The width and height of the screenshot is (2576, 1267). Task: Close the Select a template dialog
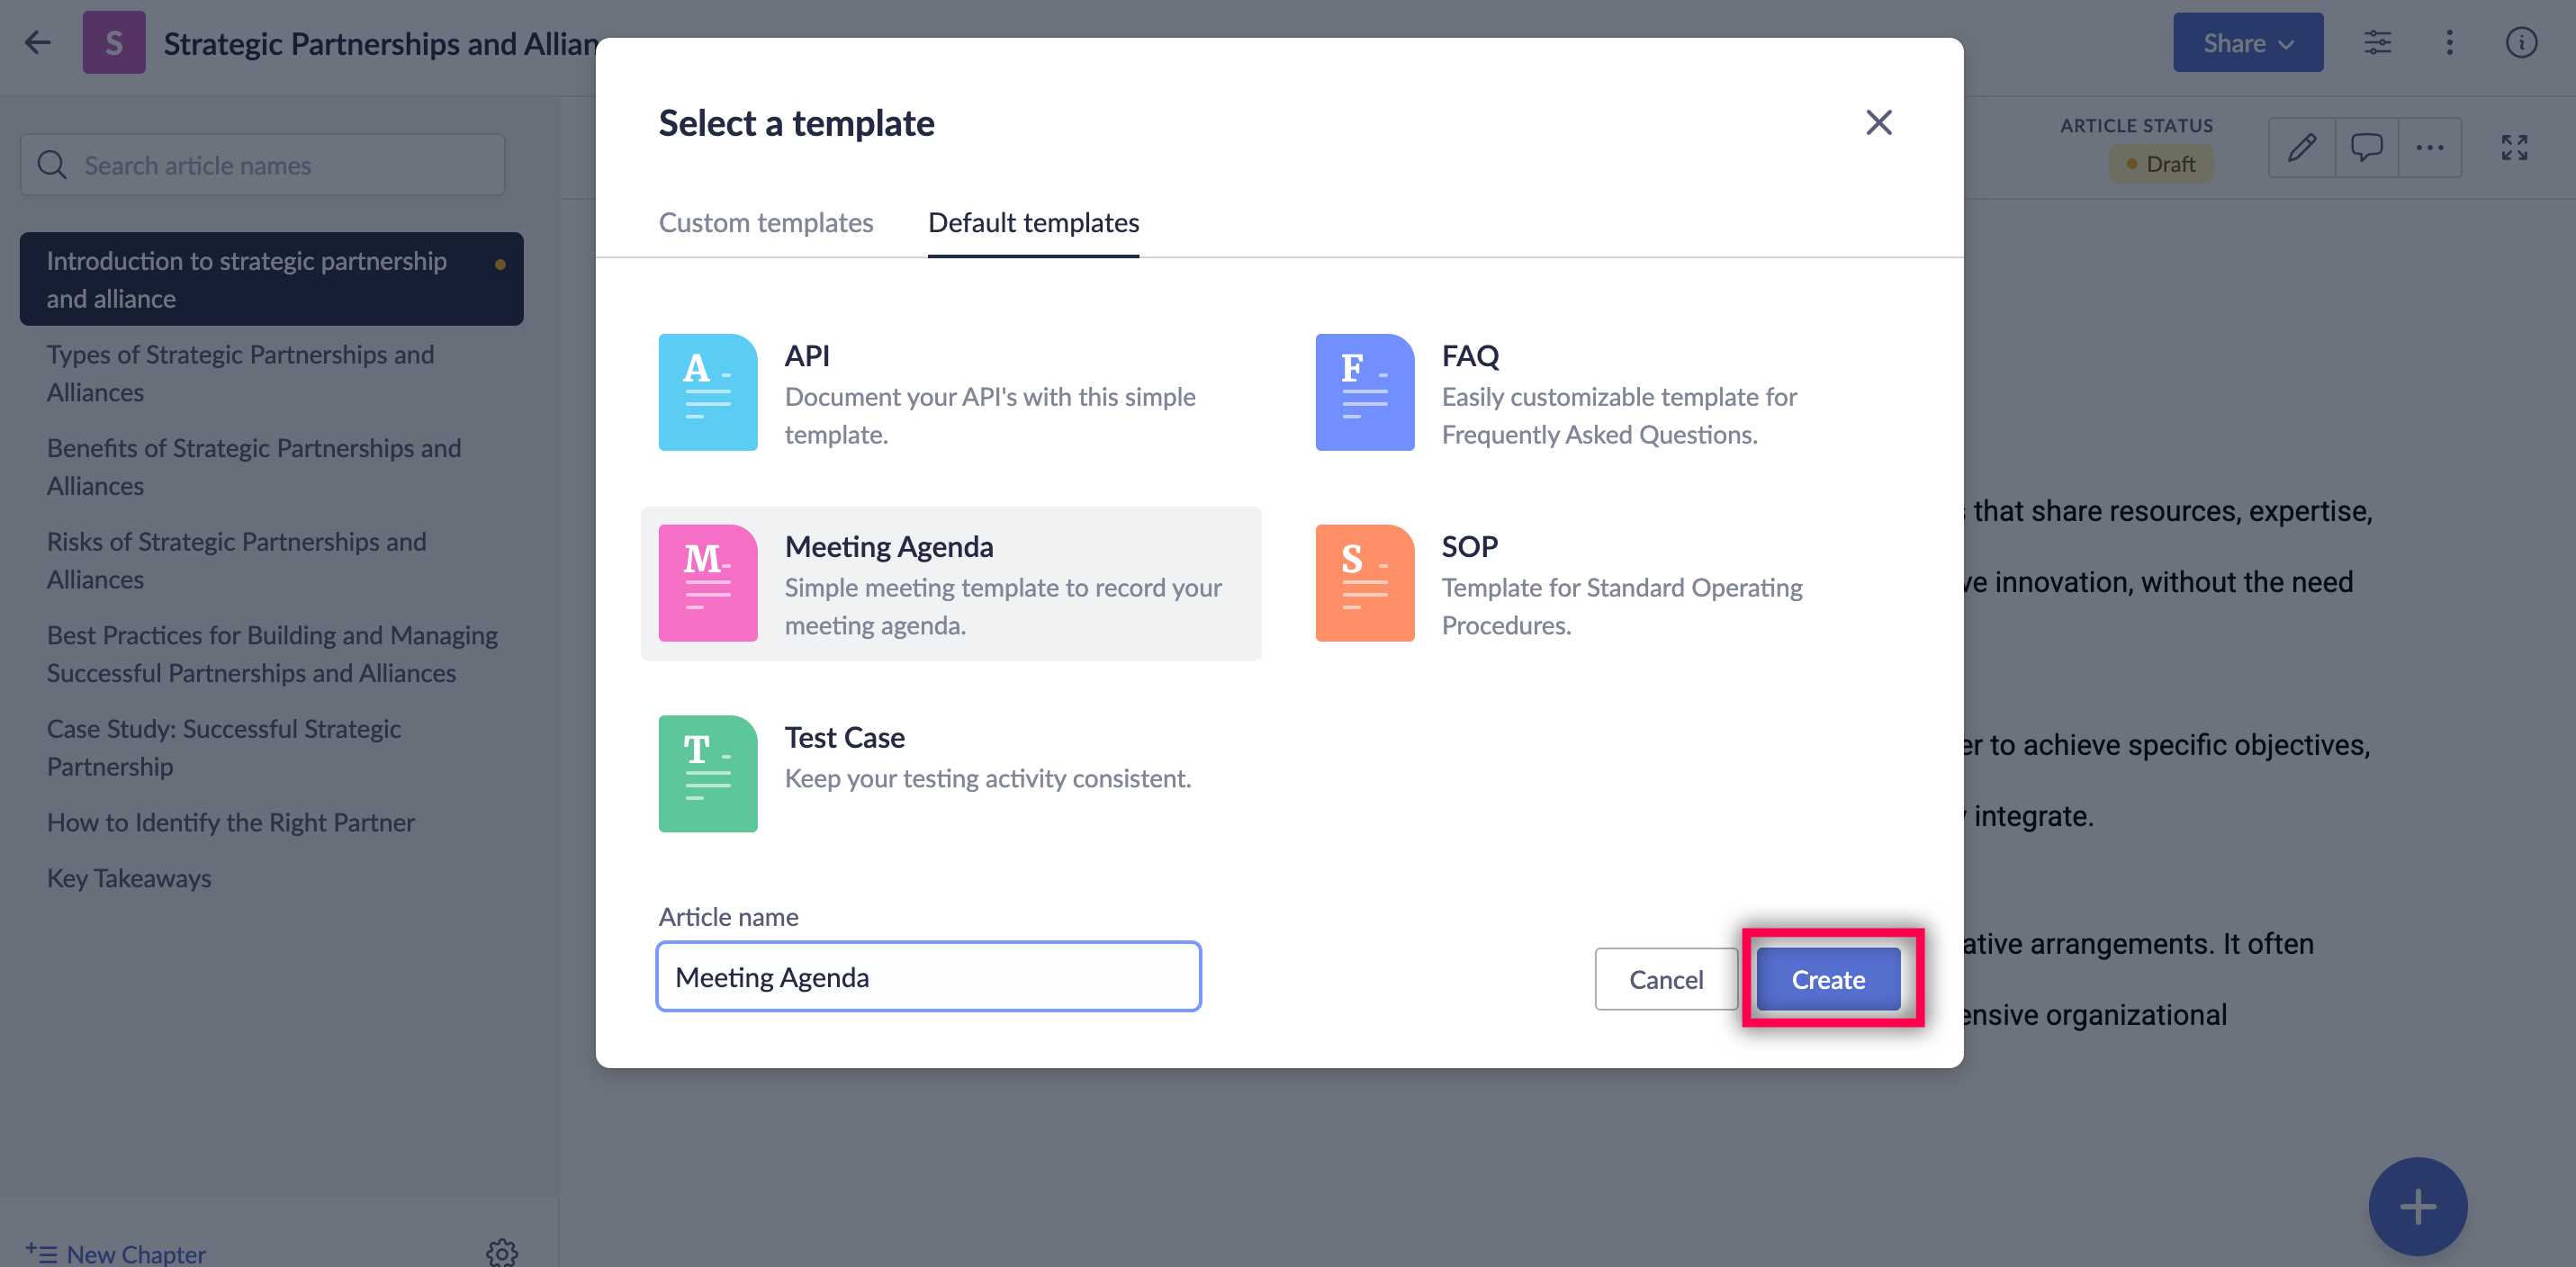click(x=1878, y=122)
